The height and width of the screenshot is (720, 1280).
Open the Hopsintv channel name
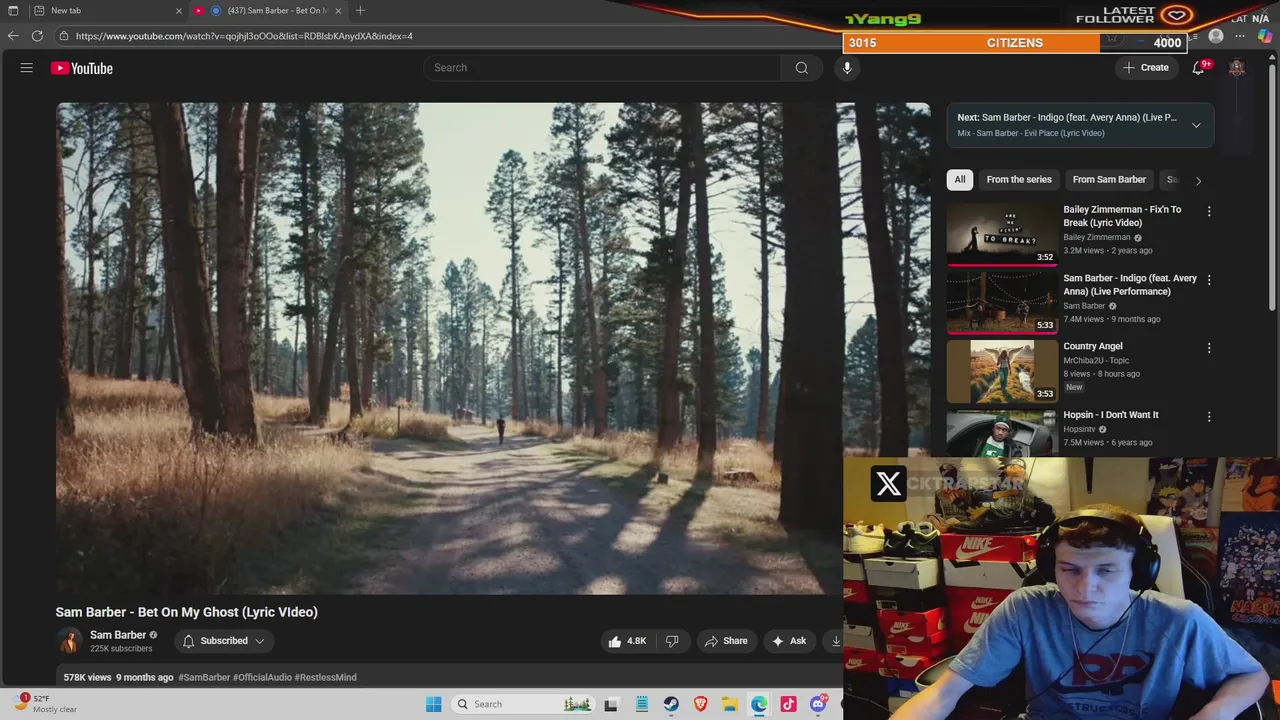1079,429
